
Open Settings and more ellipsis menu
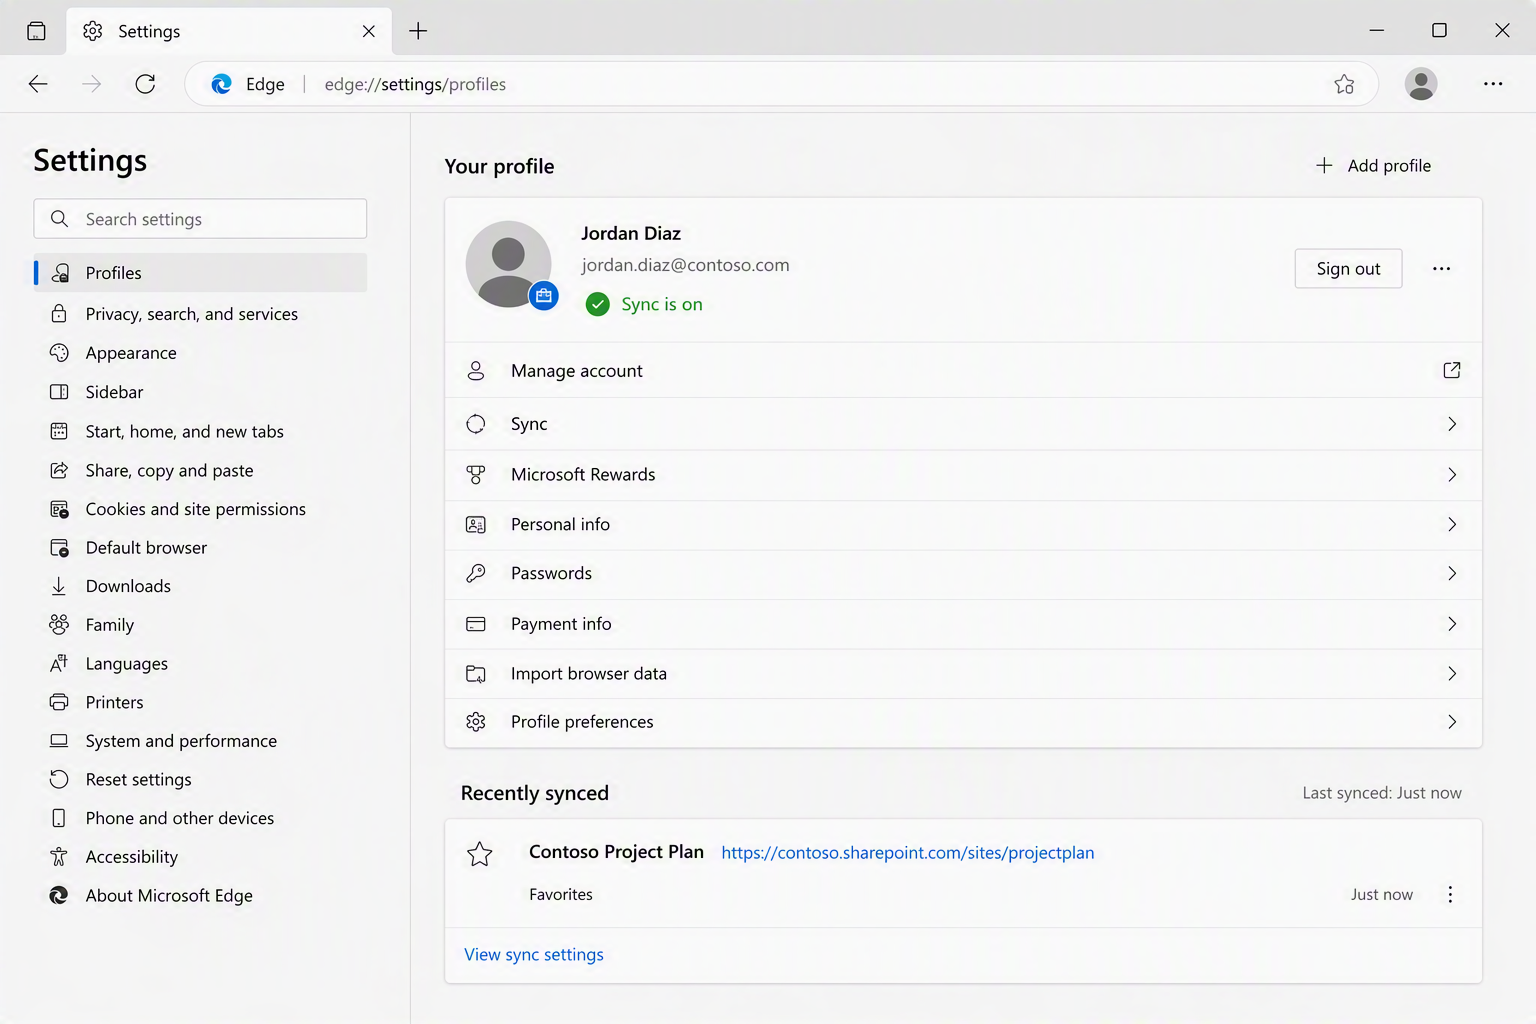pyautogui.click(x=1493, y=84)
